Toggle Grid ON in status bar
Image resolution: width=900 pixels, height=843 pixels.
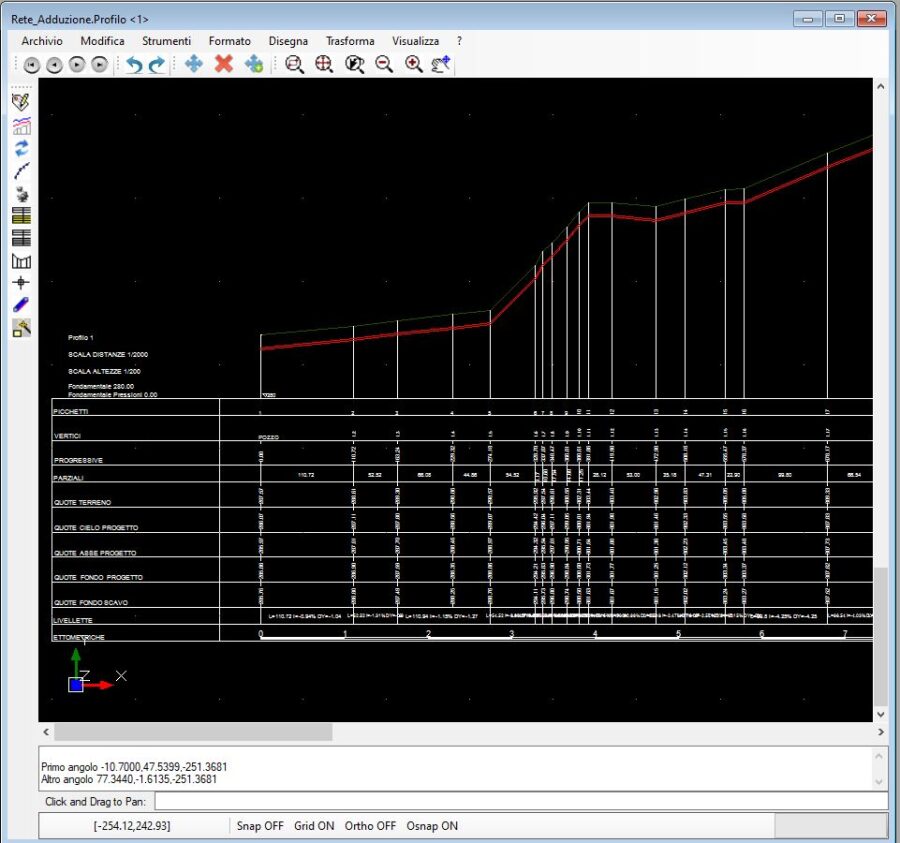[x=314, y=826]
